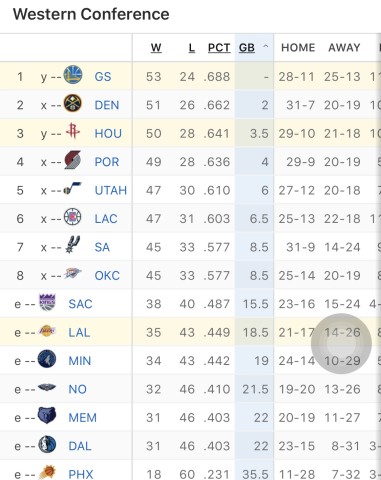Open the Golden State Warriors logo
The width and height of the screenshot is (381, 480).
73,75
